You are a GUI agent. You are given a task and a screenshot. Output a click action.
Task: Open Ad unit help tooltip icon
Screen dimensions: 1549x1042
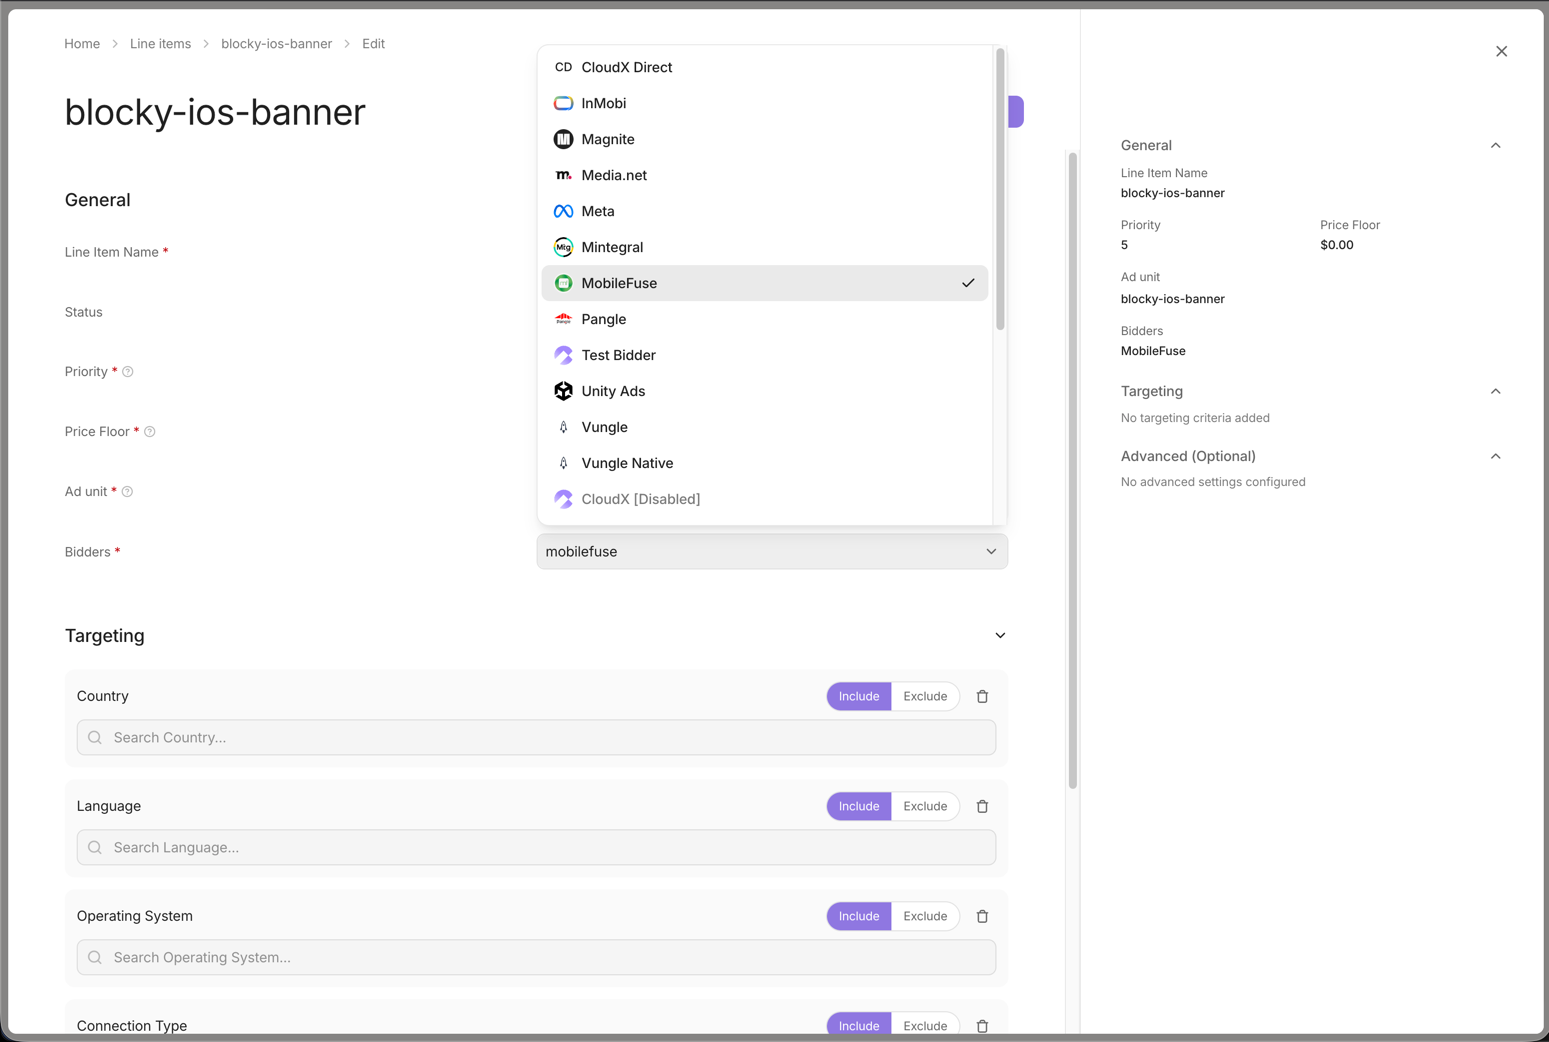click(127, 492)
